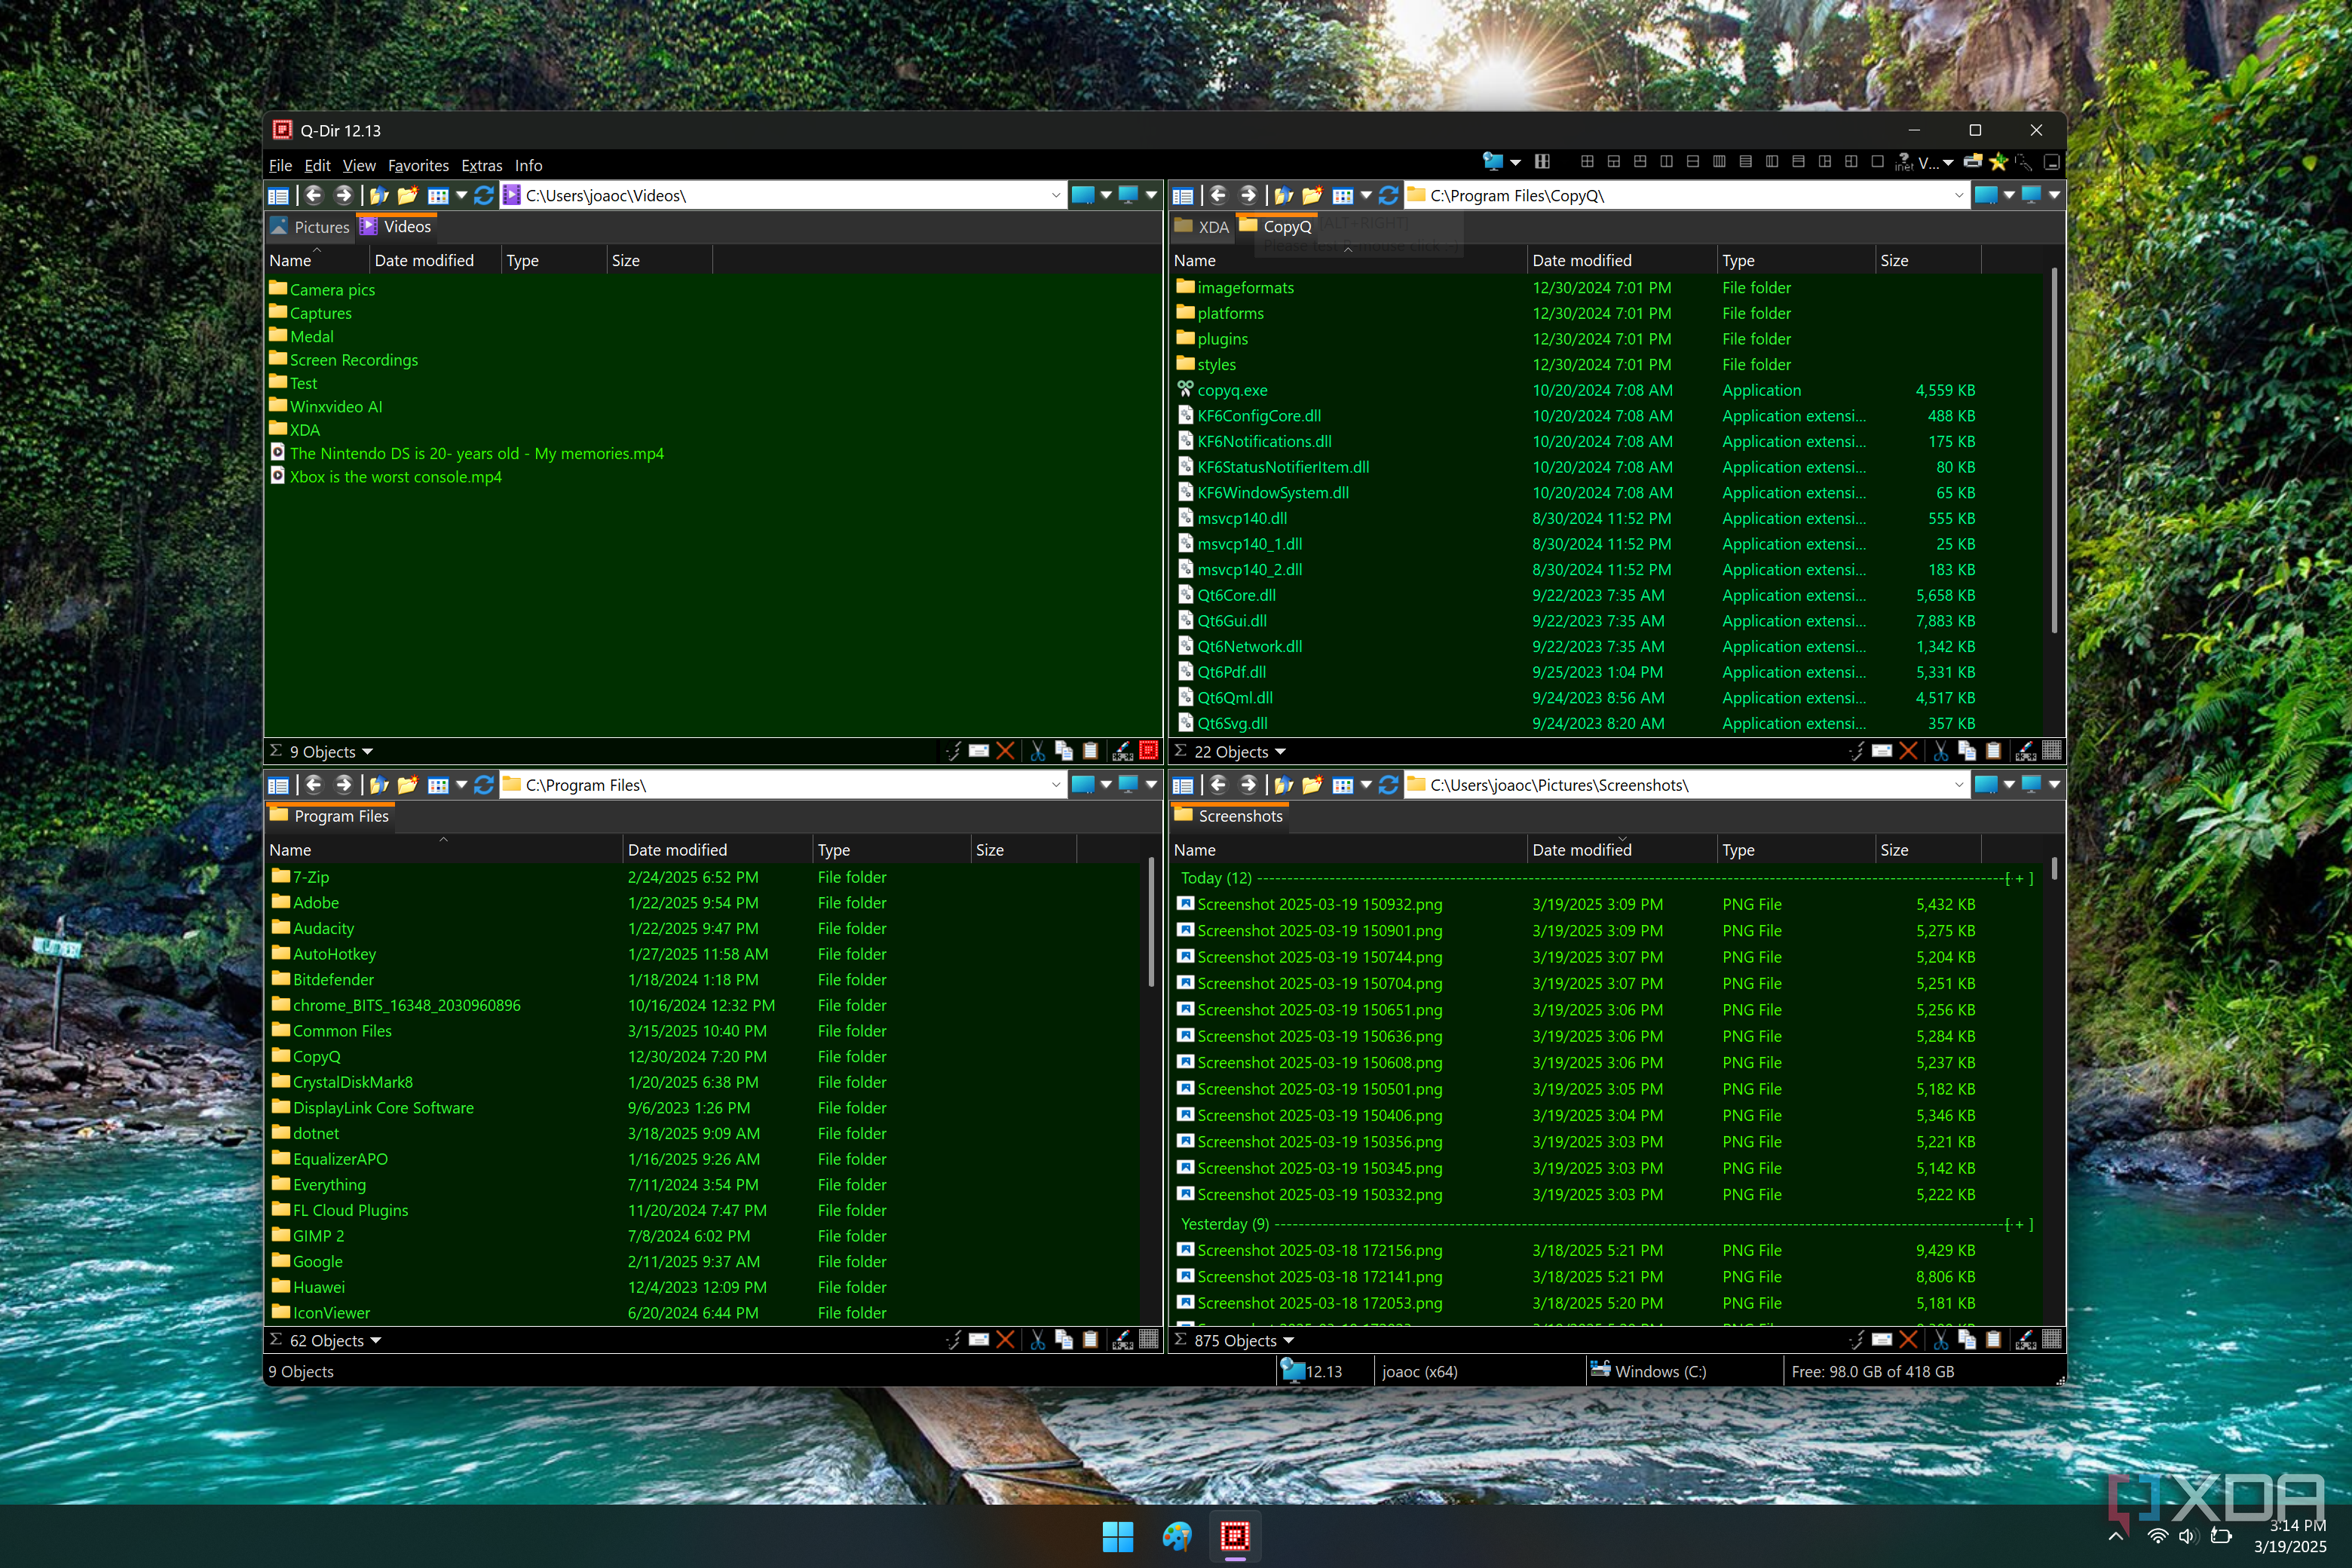Click copy icon under Screenshots pane

tap(1967, 1340)
